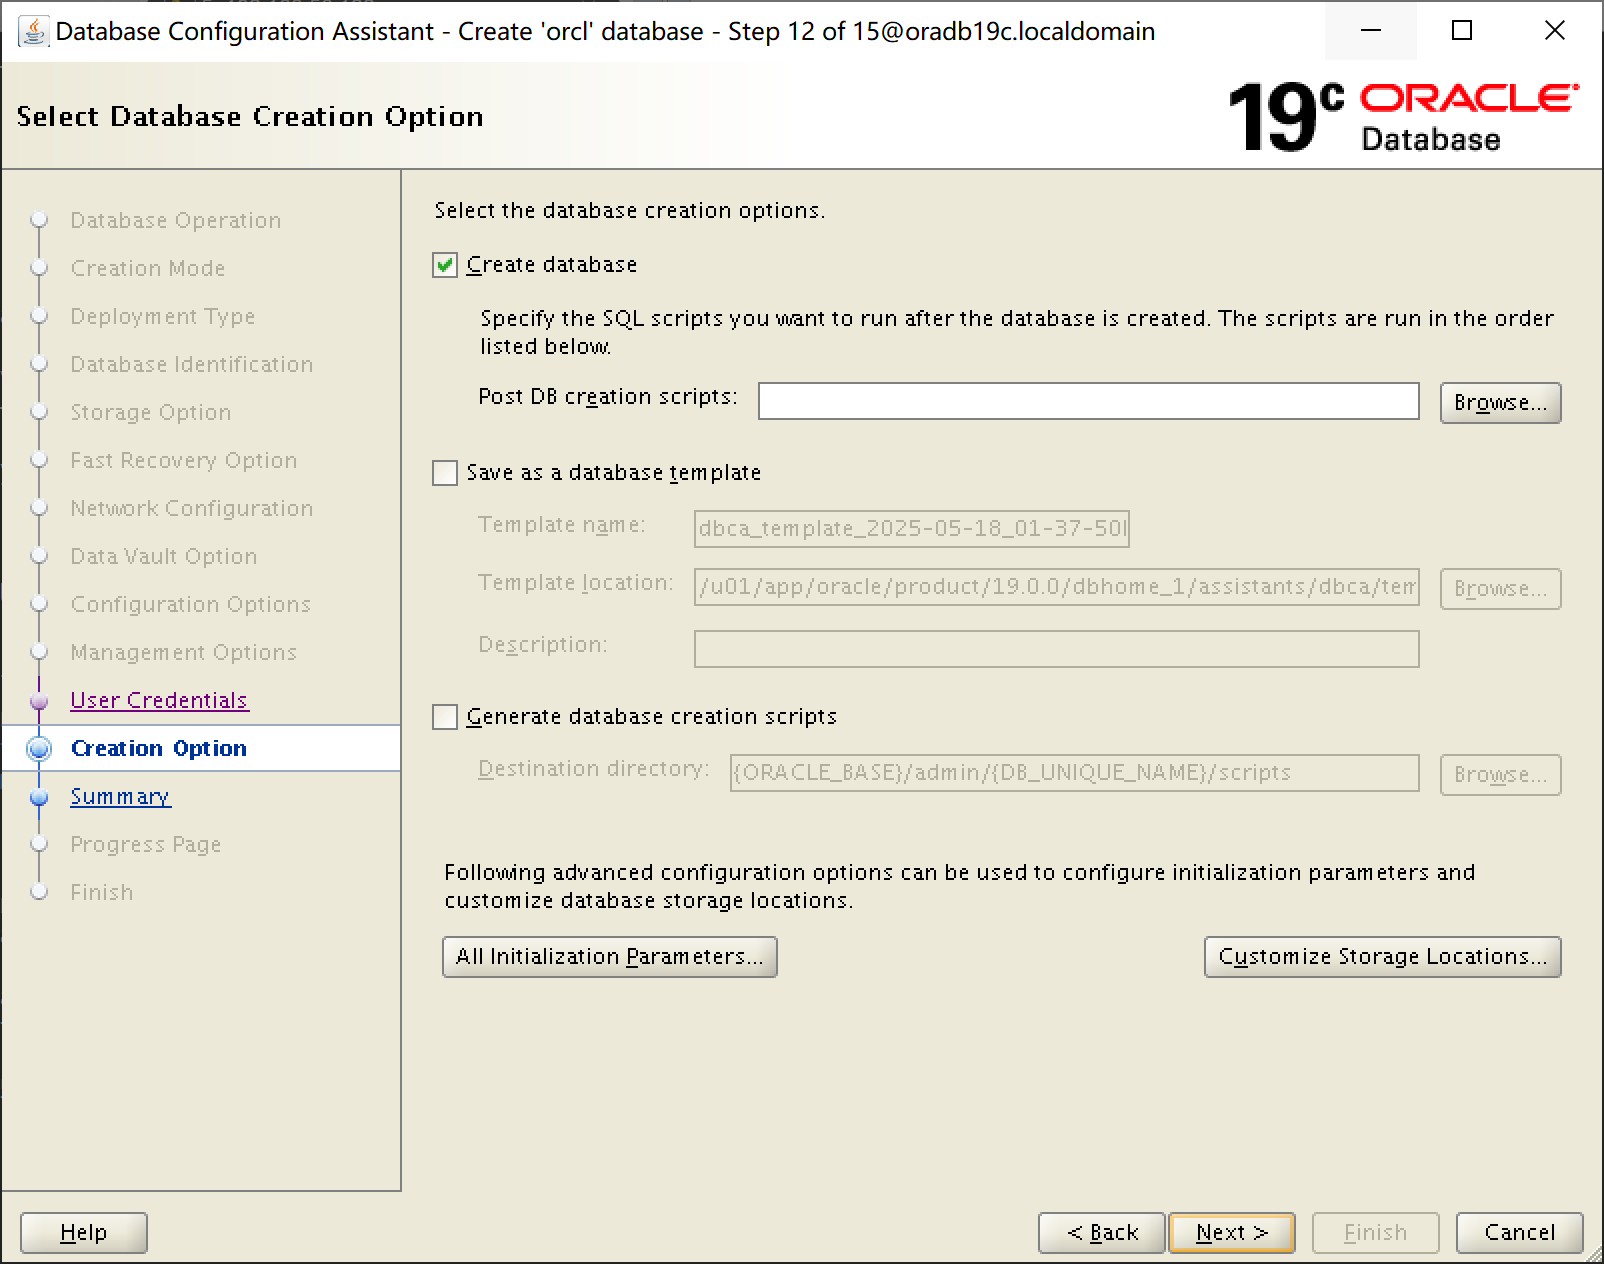This screenshot has width=1604, height=1264.
Task: Click the Post DB creation scripts field
Action: click(x=1088, y=401)
